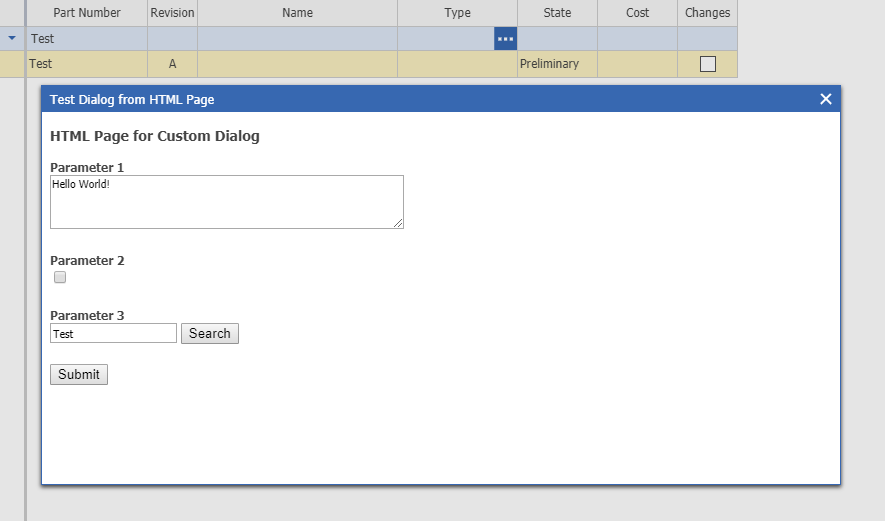
Task: Click the Part Number filter cell containing Test
Action: pyautogui.click(x=87, y=39)
